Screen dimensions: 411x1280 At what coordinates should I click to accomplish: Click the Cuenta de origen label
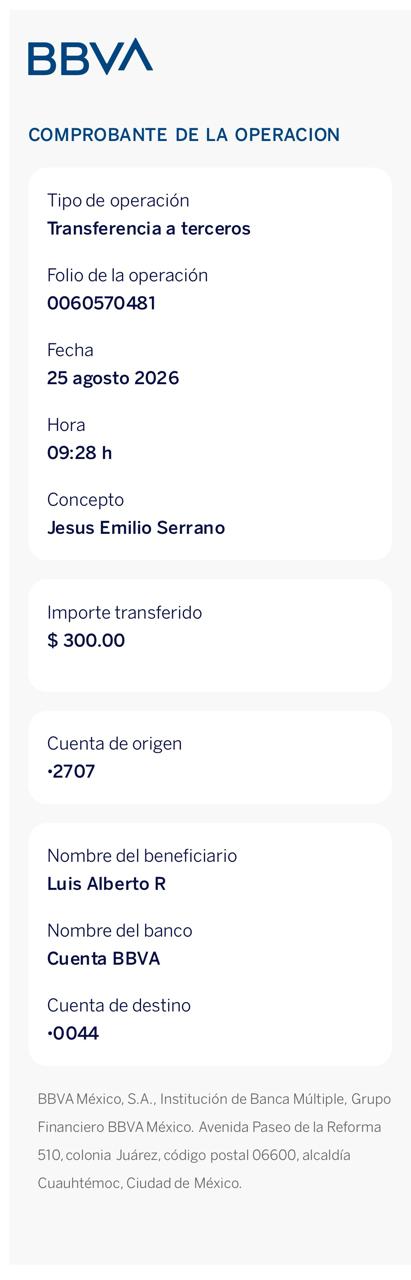114,744
